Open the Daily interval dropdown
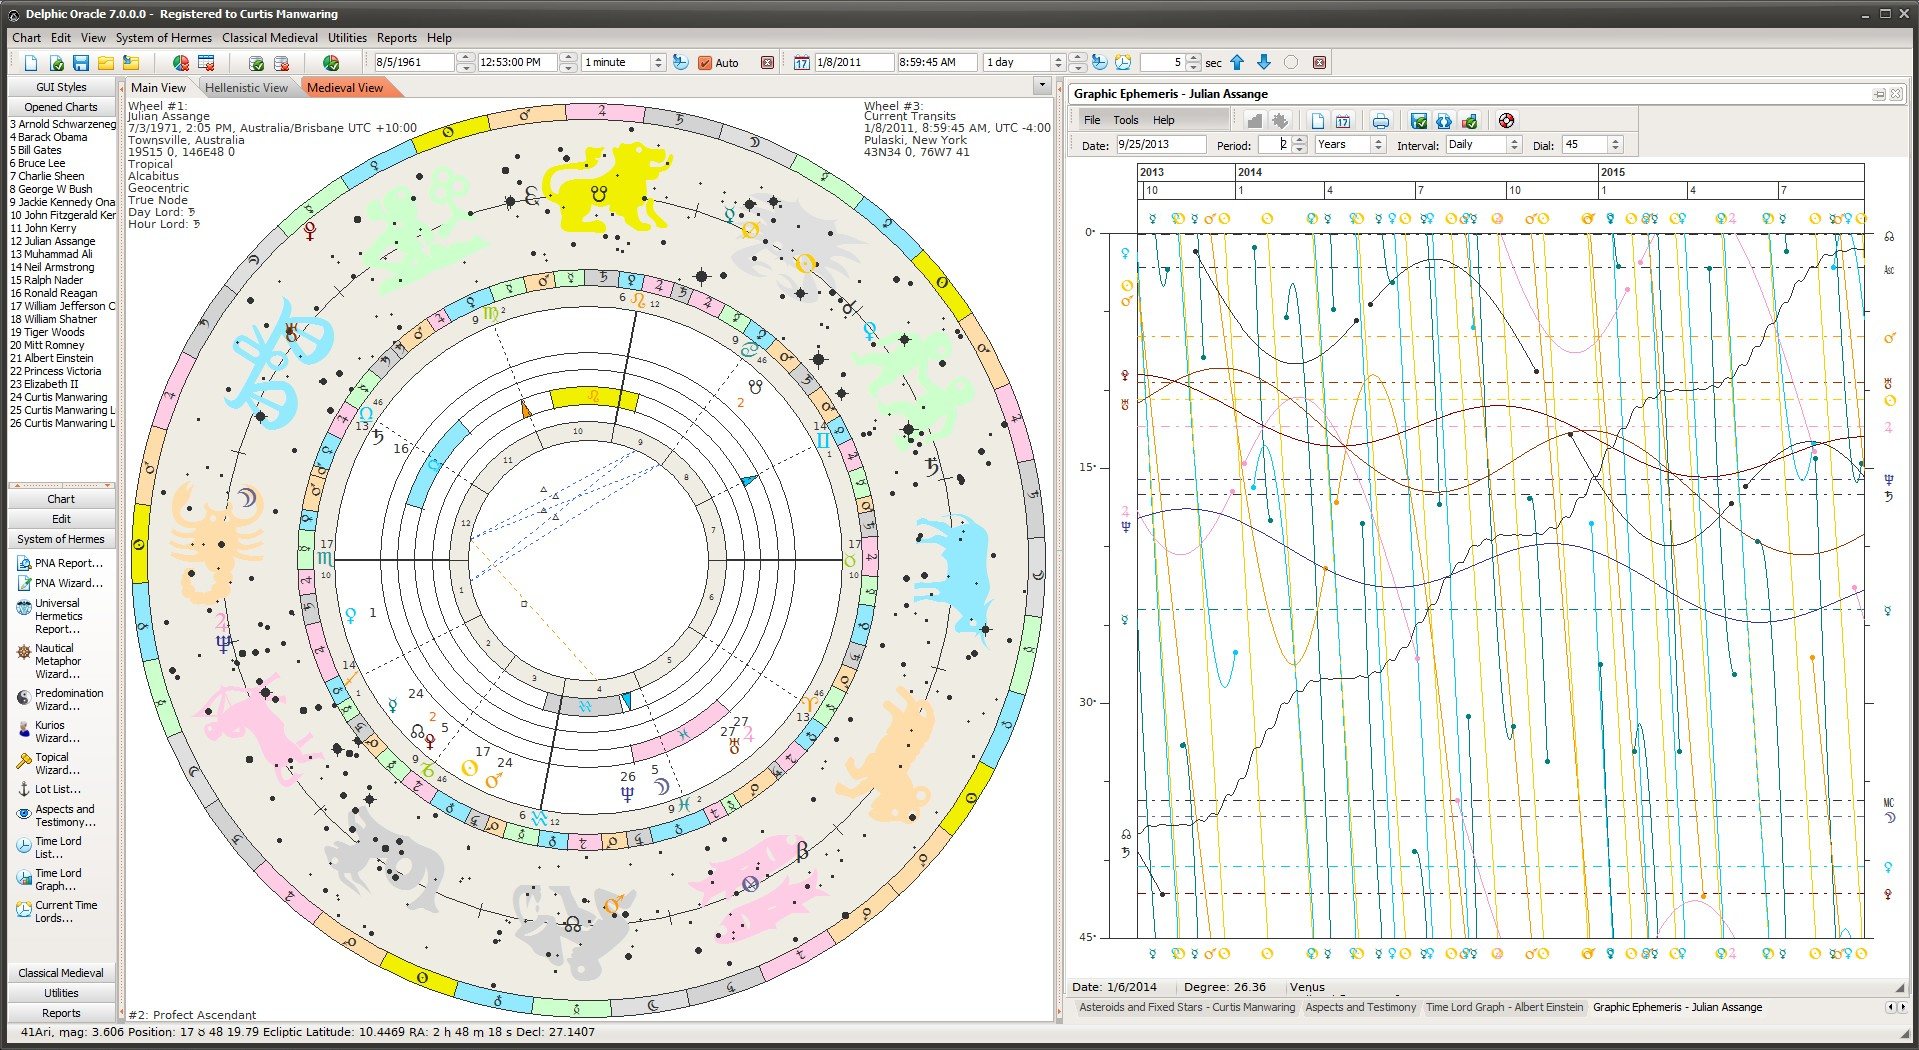This screenshot has width=1919, height=1050. (1514, 145)
